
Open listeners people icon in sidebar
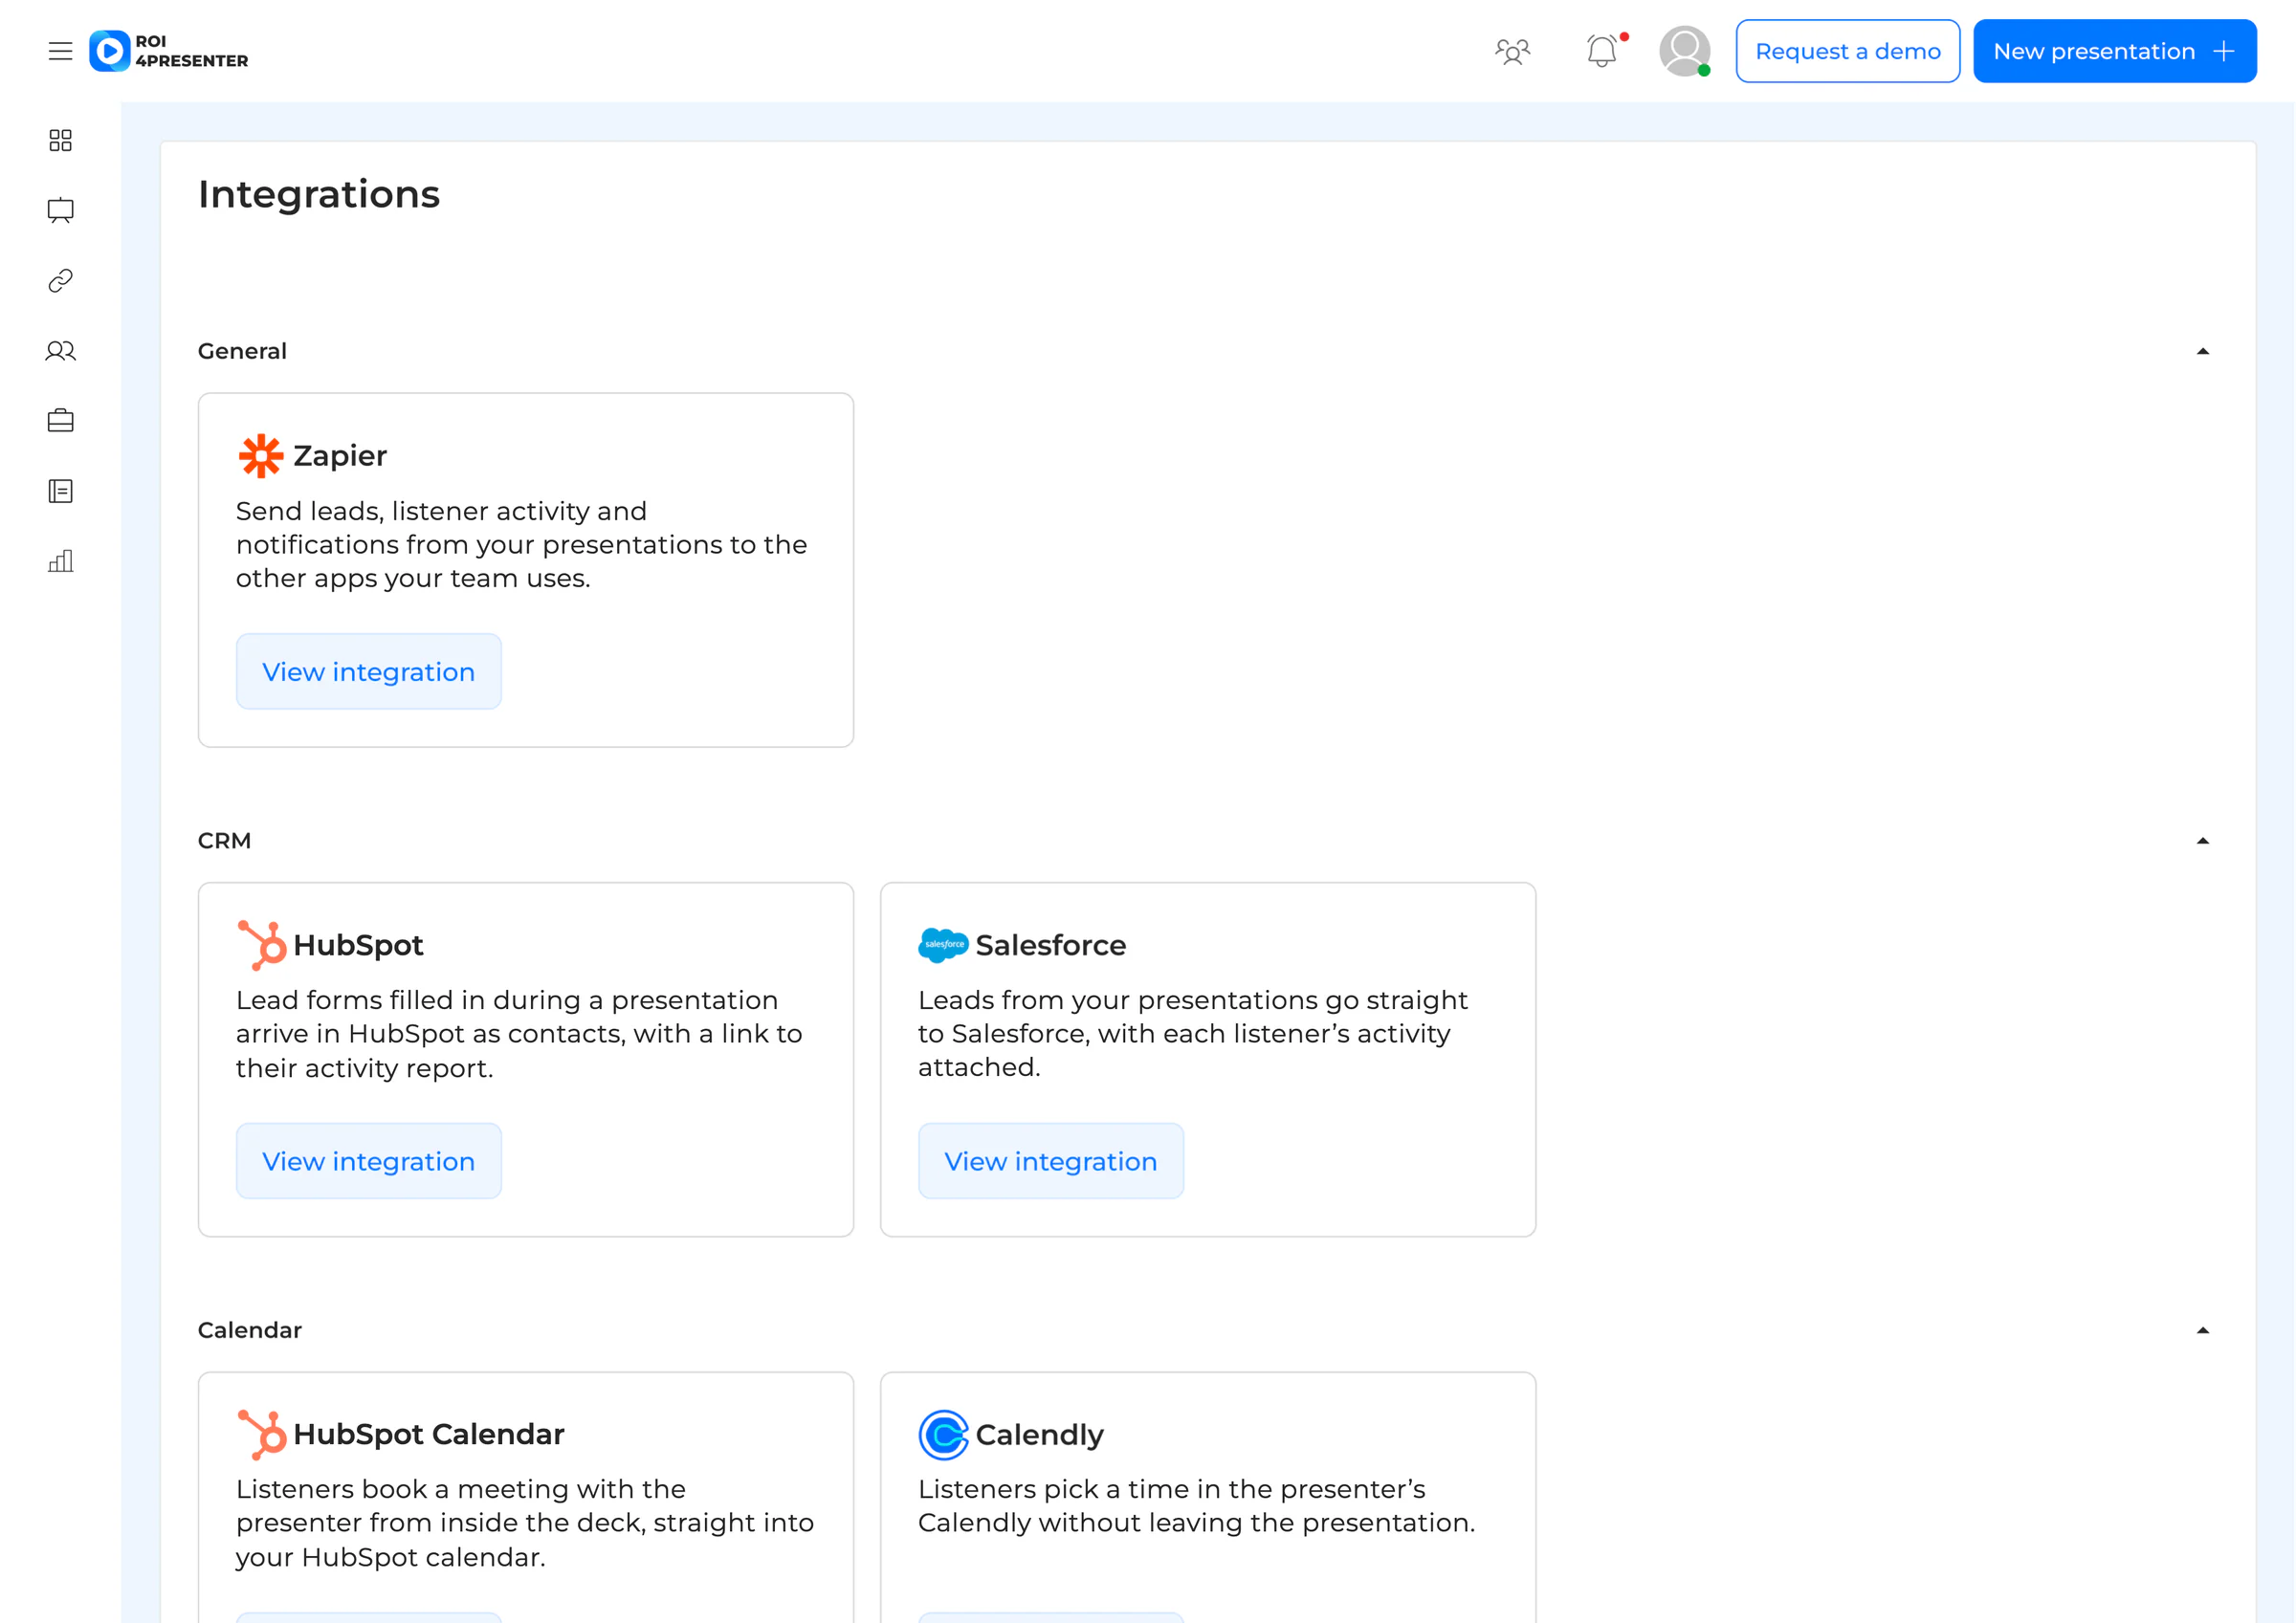(60, 351)
